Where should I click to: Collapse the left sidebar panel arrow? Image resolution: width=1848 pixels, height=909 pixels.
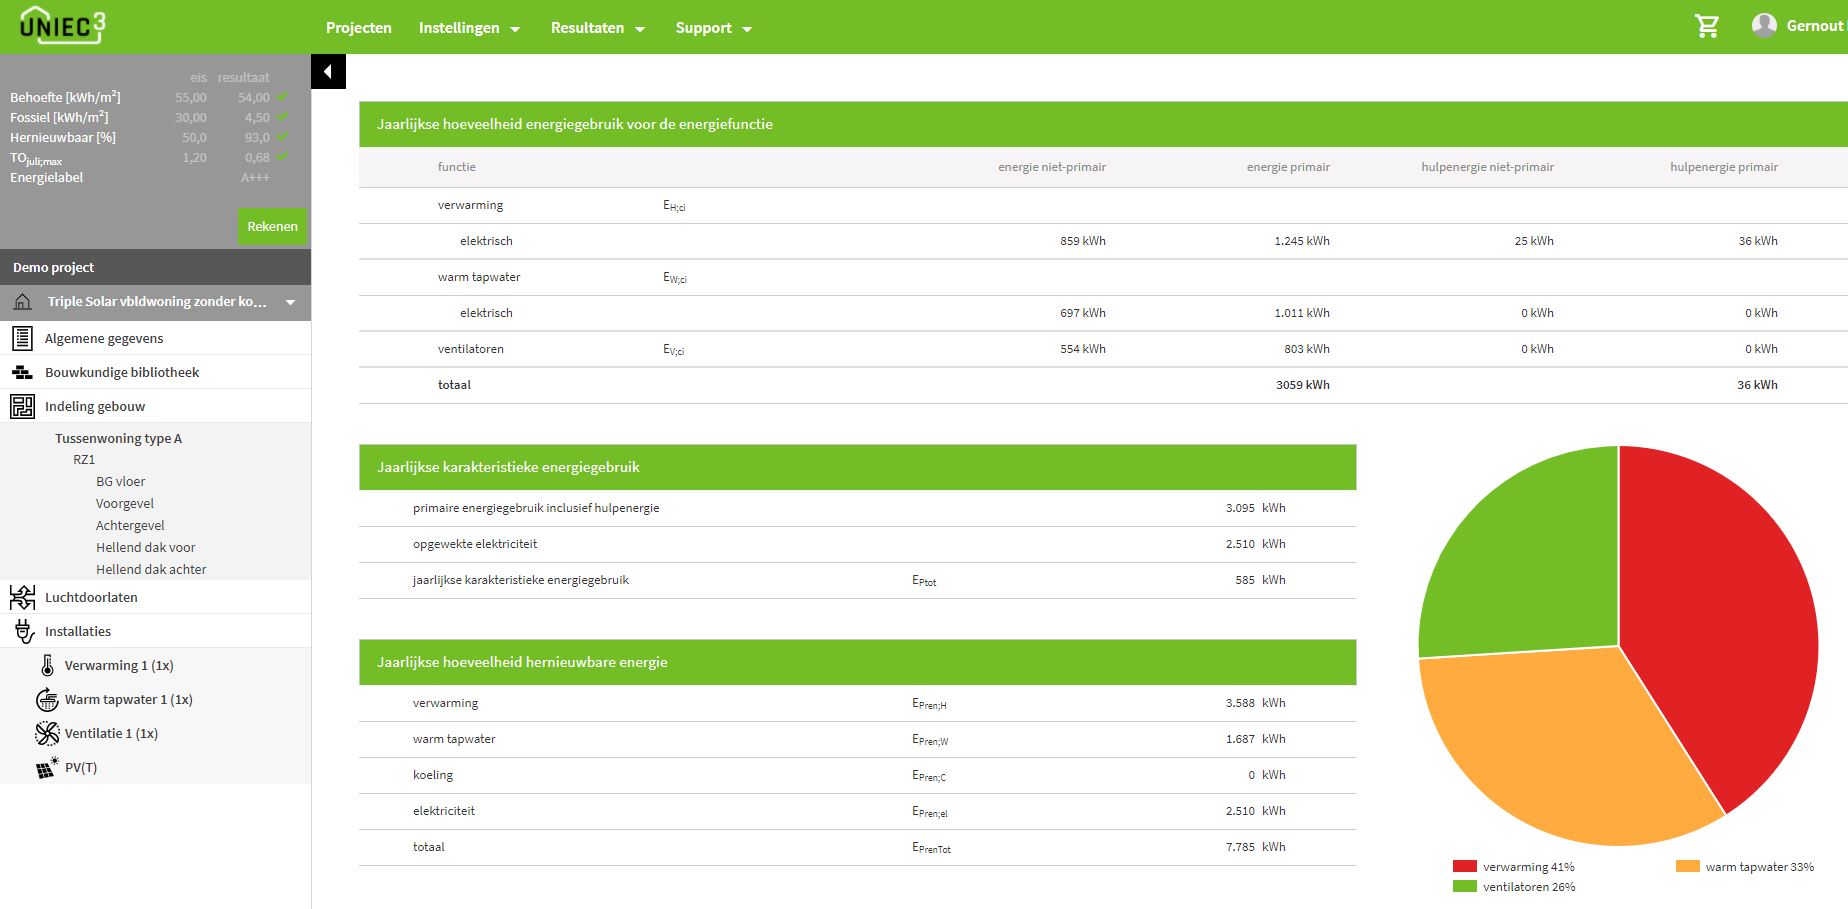coord(328,72)
